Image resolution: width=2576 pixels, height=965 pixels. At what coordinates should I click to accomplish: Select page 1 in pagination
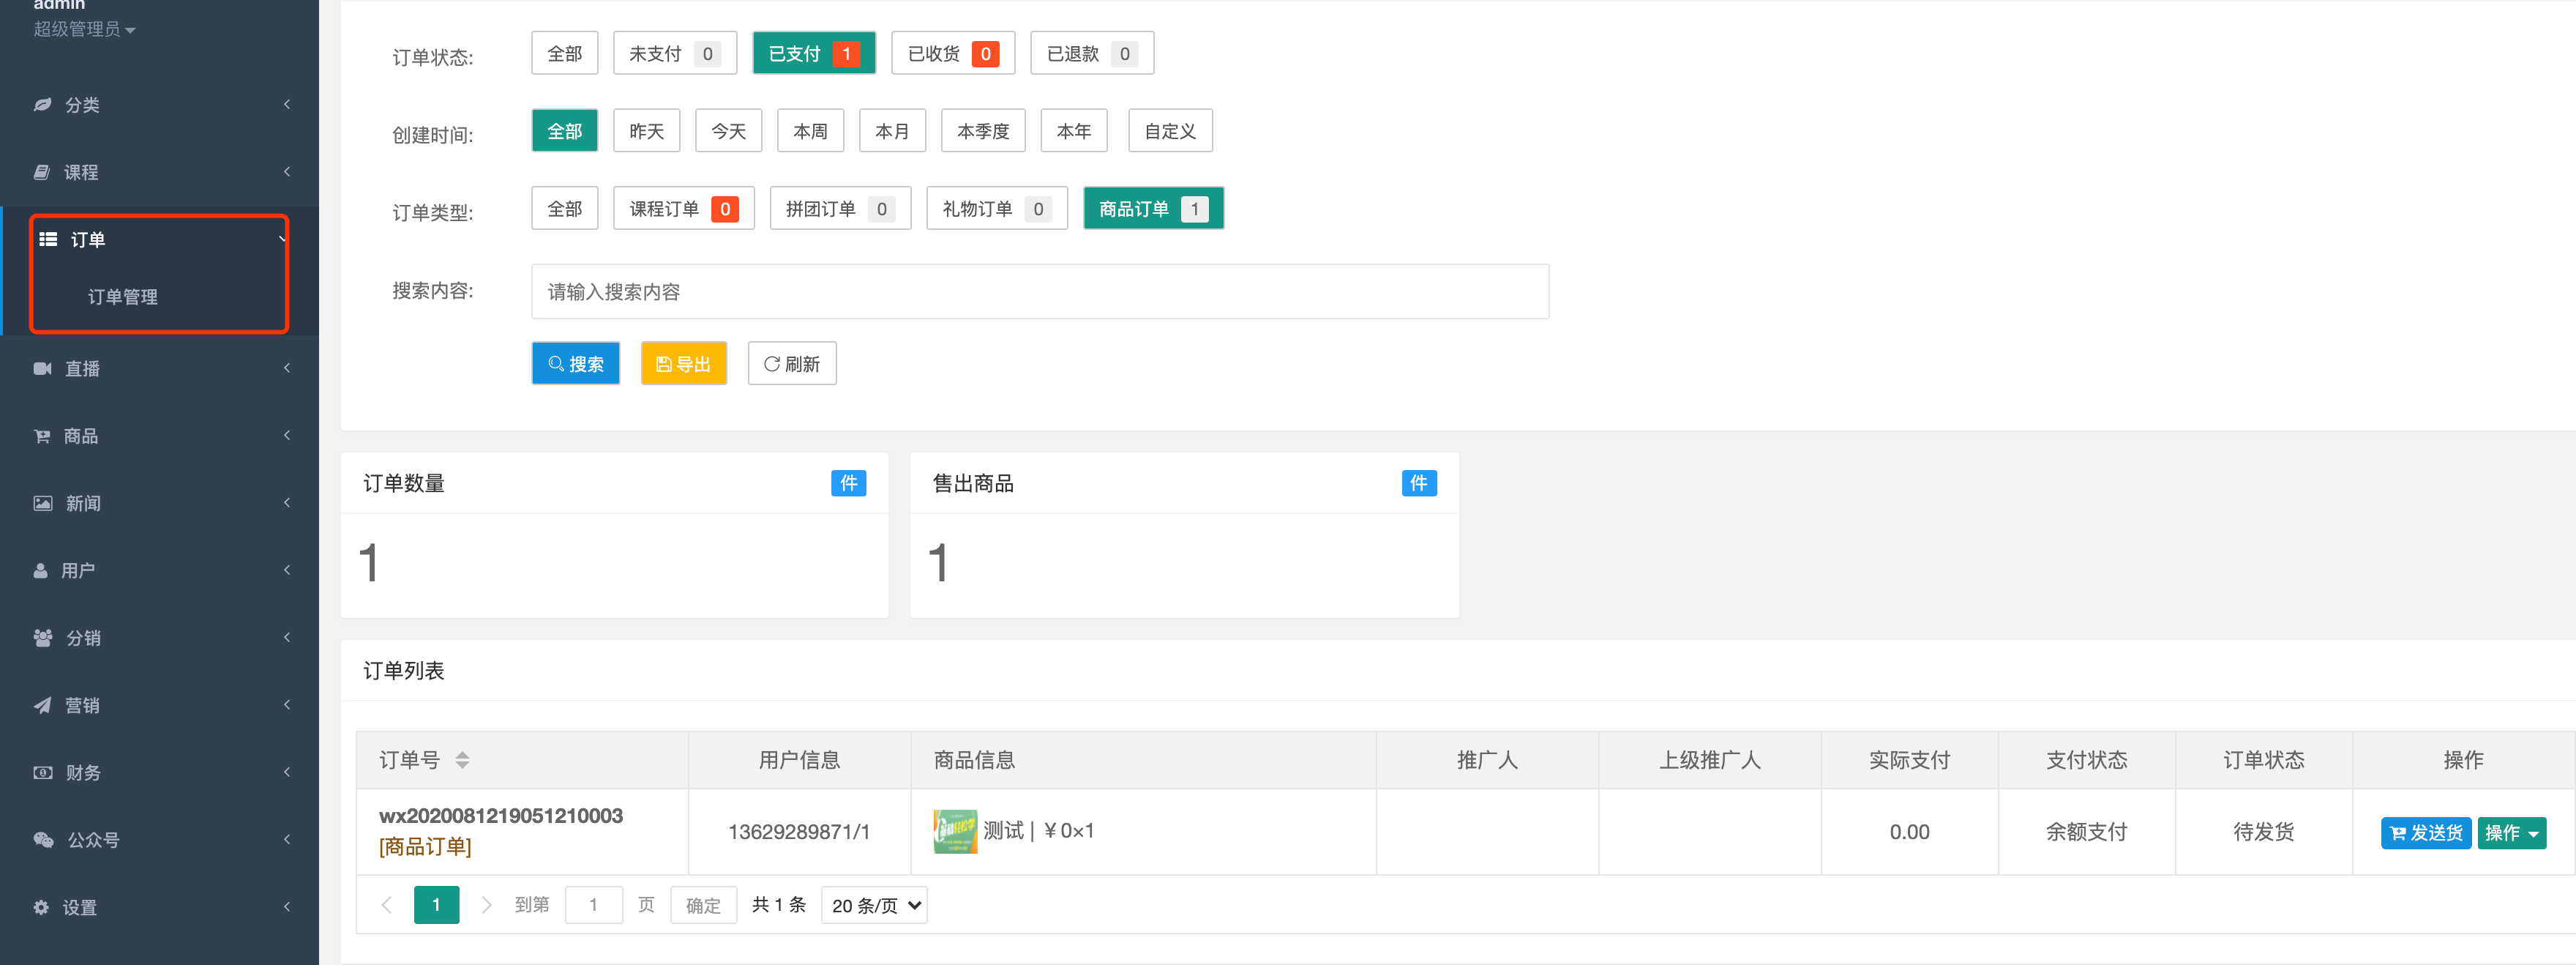click(x=437, y=905)
